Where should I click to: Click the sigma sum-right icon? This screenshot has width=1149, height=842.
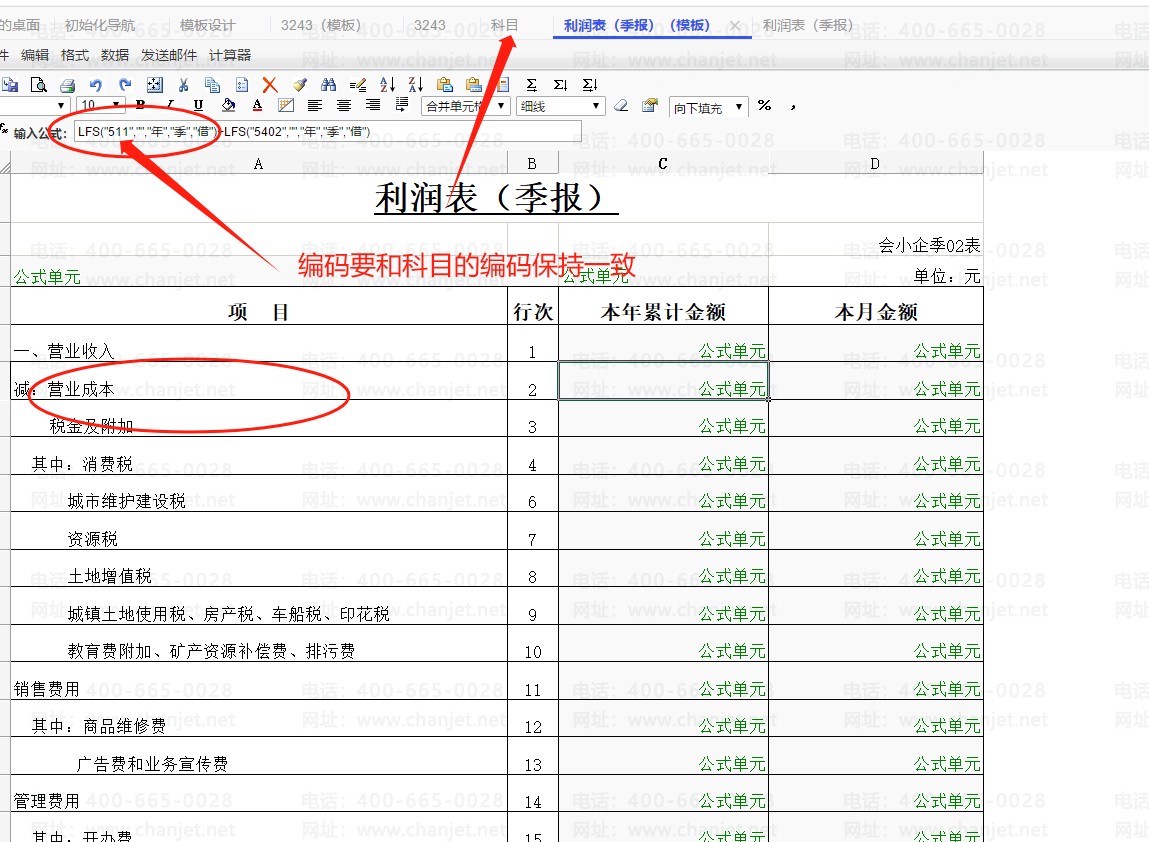click(x=561, y=85)
